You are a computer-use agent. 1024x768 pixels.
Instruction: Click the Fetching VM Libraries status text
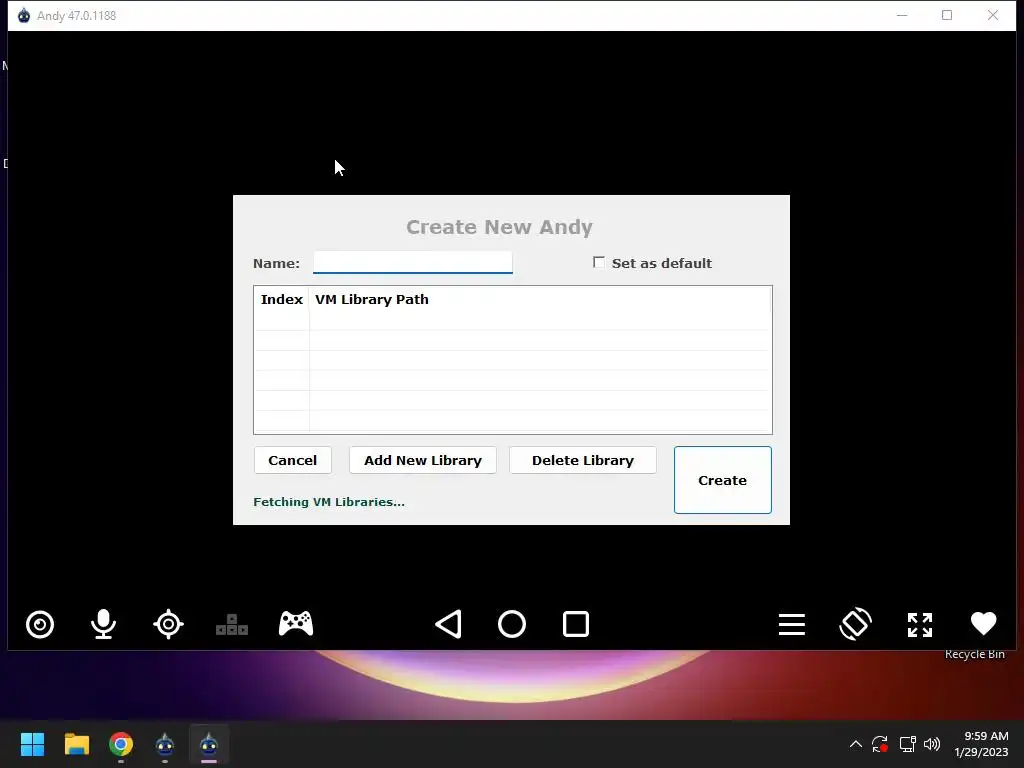click(328, 502)
